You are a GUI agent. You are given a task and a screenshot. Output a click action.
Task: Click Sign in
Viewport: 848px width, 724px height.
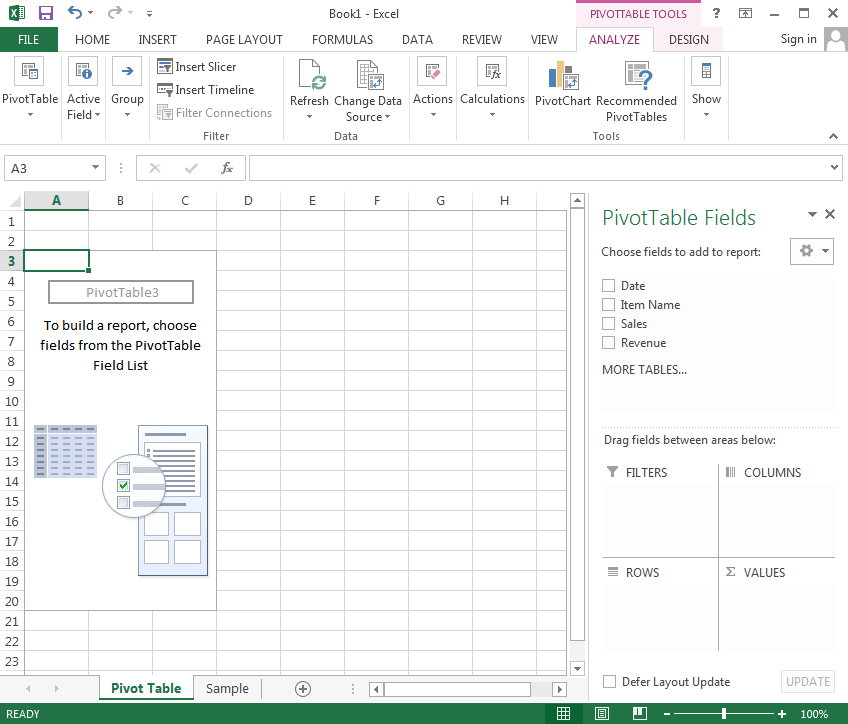click(x=798, y=39)
